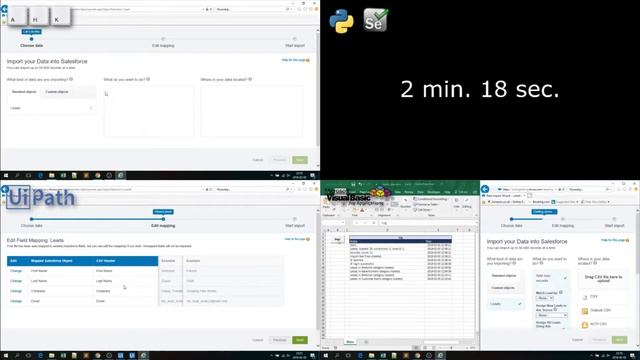
Task: Adjust the Excel zoom slider in status bar
Action: (x=450, y=348)
